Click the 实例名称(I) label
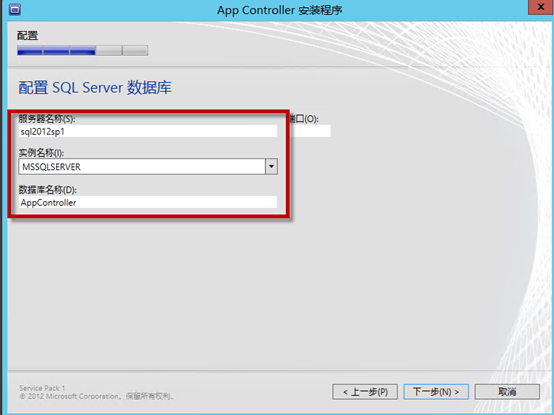554x415 pixels. [41, 153]
